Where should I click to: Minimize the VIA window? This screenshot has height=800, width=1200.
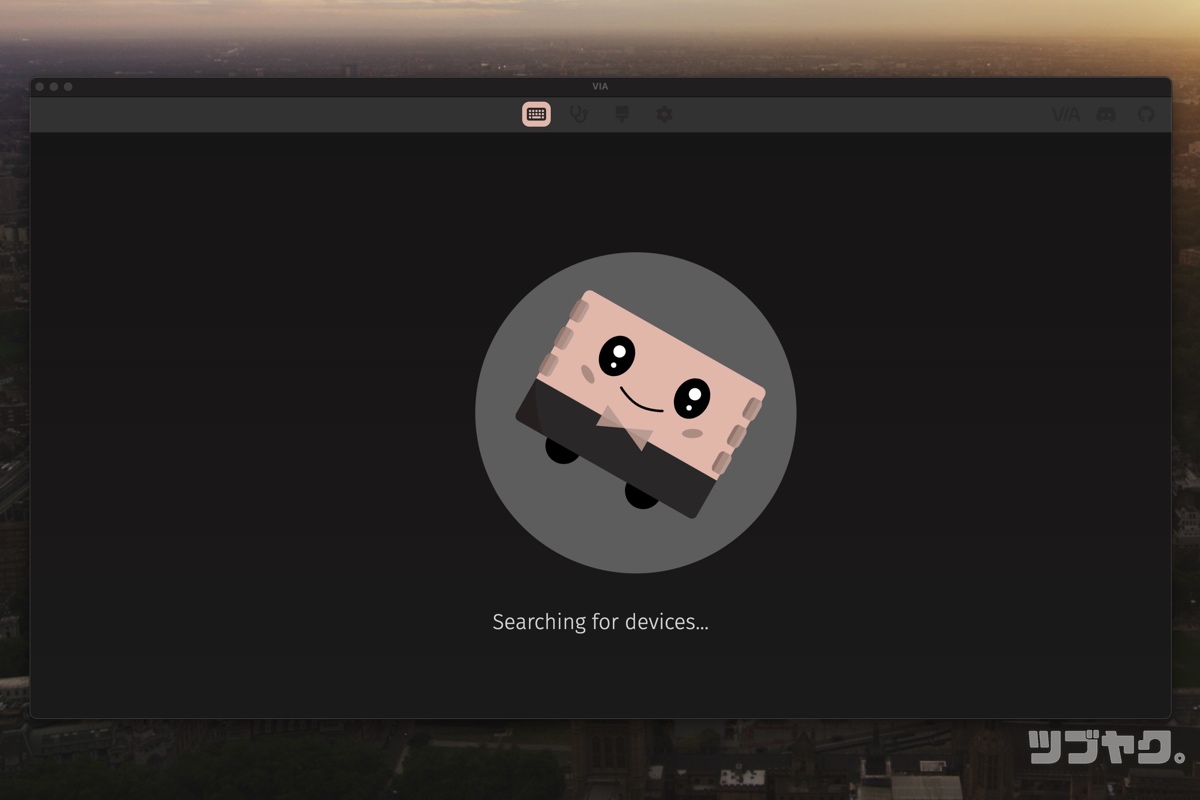coord(54,87)
